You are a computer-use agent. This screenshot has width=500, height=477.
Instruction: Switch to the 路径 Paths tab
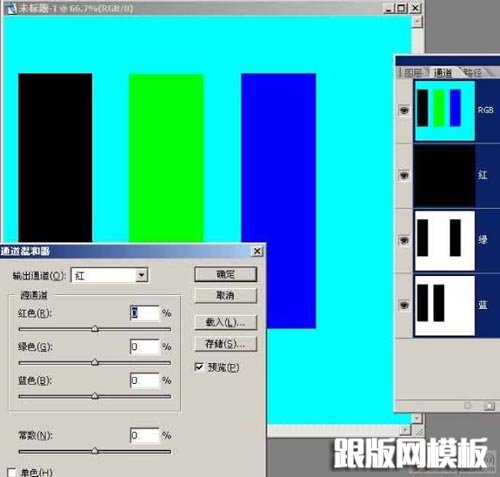pyautogui.click(x=473, y=72)
